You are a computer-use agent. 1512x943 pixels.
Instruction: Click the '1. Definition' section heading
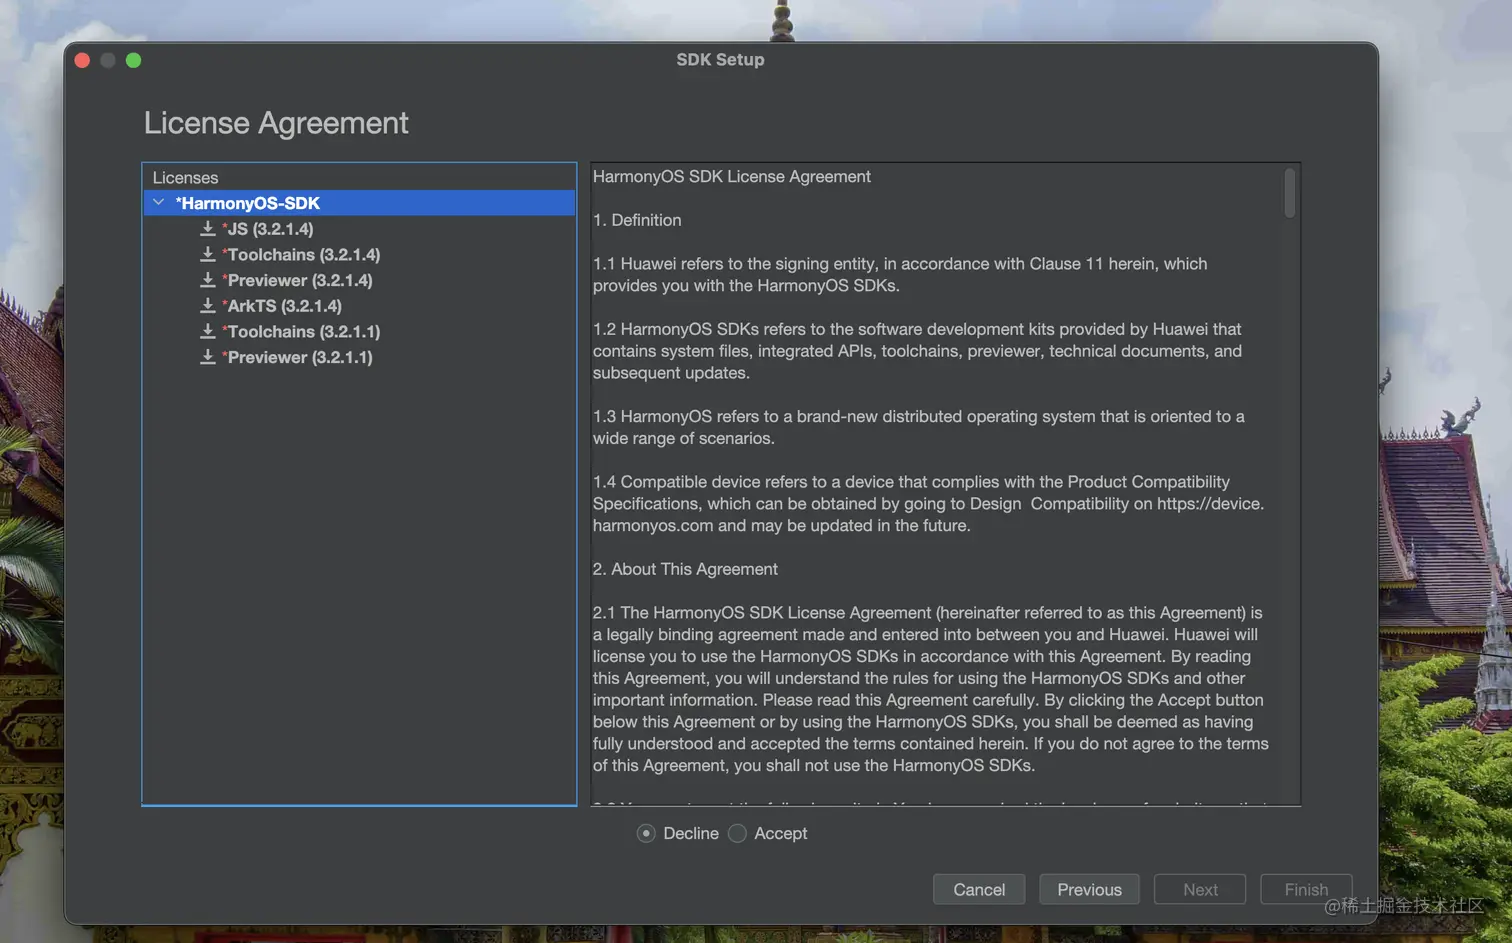point(637,220)
